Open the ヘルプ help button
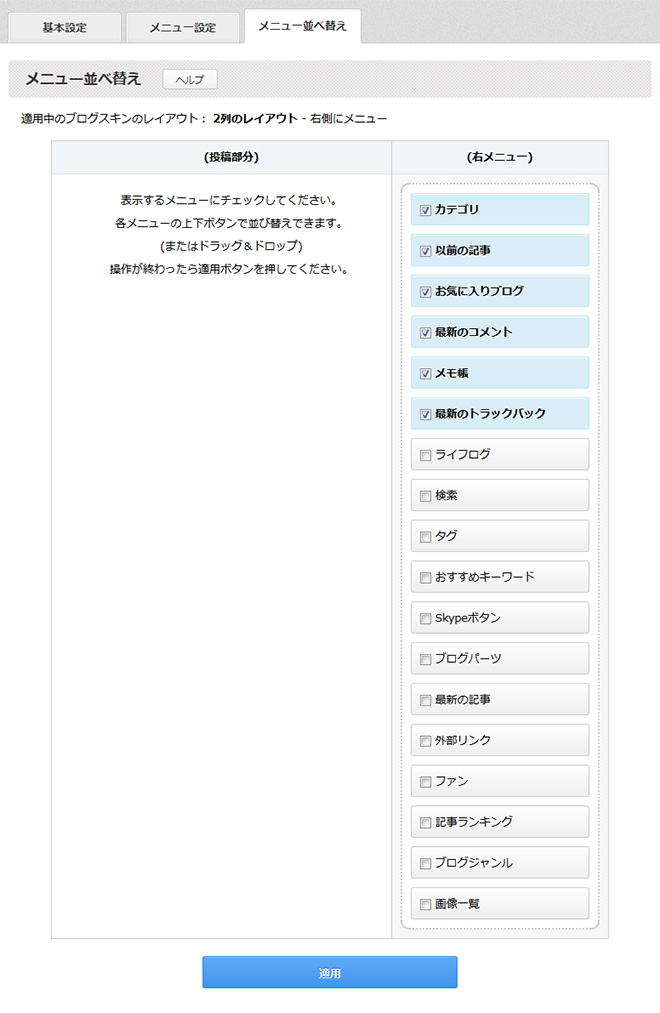This screenshot has height=1013, width=660. [190, 79]
